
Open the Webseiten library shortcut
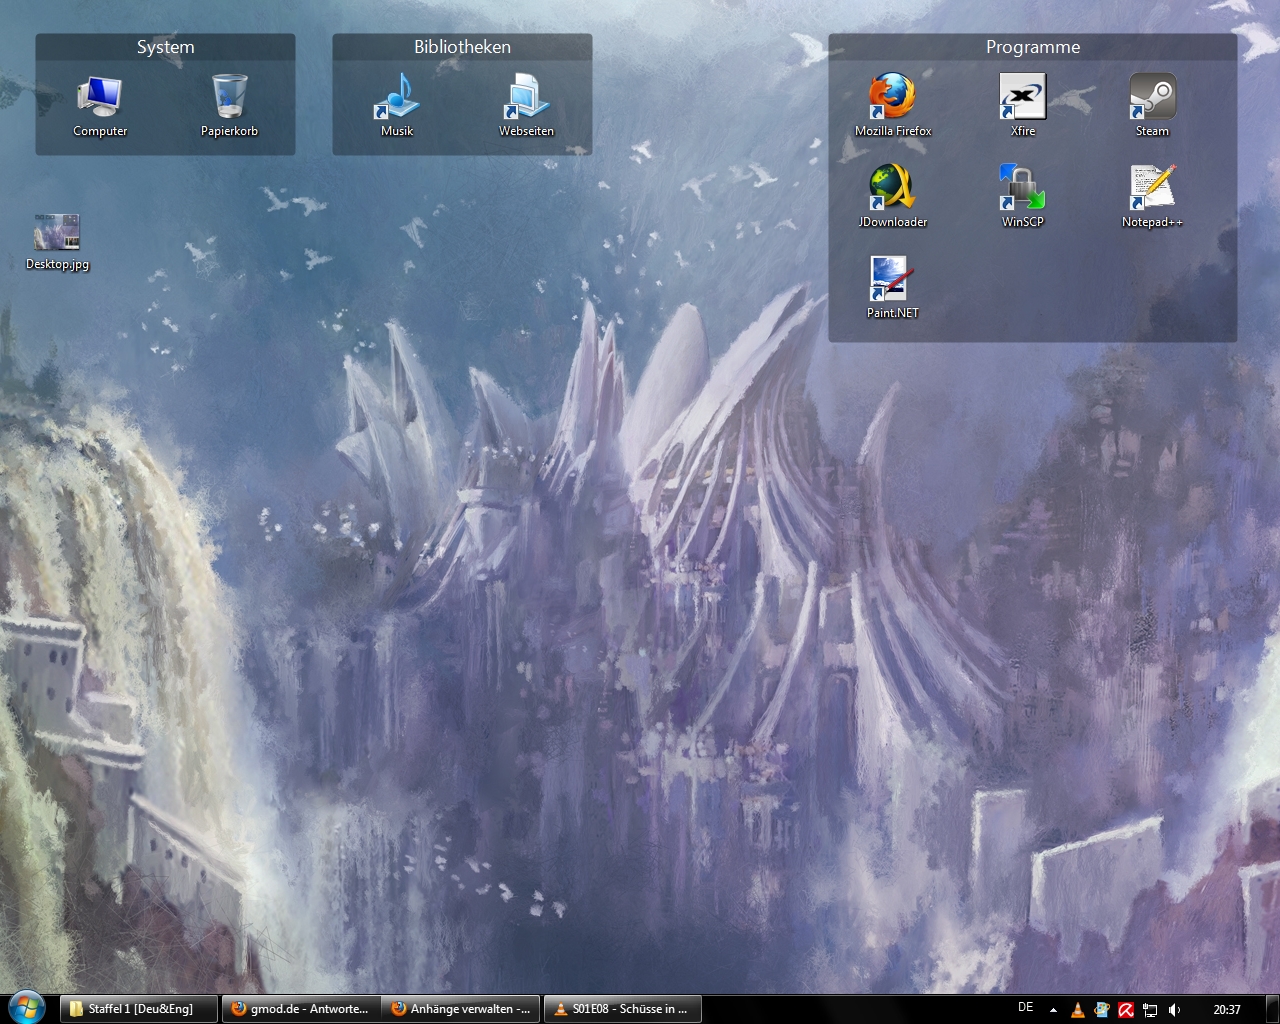[526, 98]
